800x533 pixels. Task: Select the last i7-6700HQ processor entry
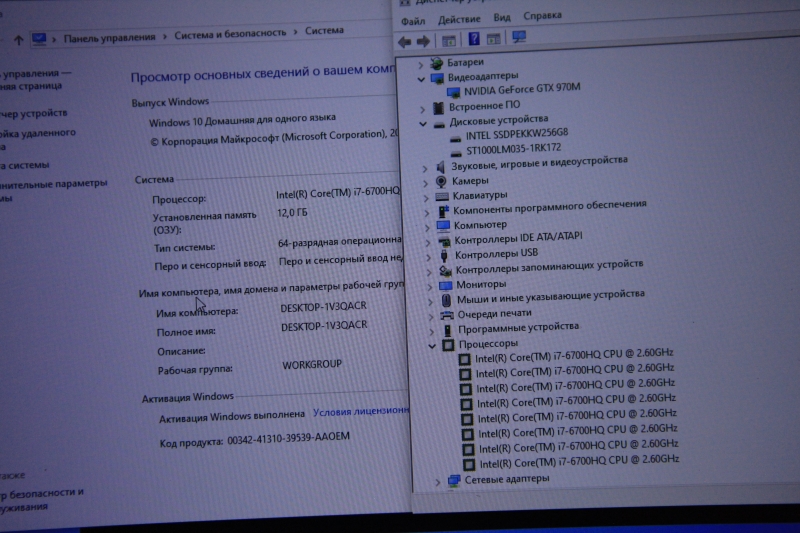point(579,462)
